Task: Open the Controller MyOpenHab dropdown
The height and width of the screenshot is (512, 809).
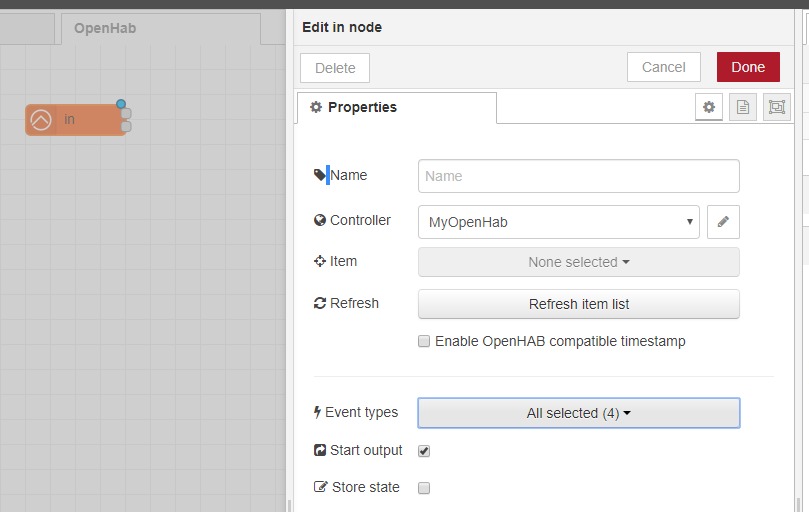Action: (x=559, y=222)
